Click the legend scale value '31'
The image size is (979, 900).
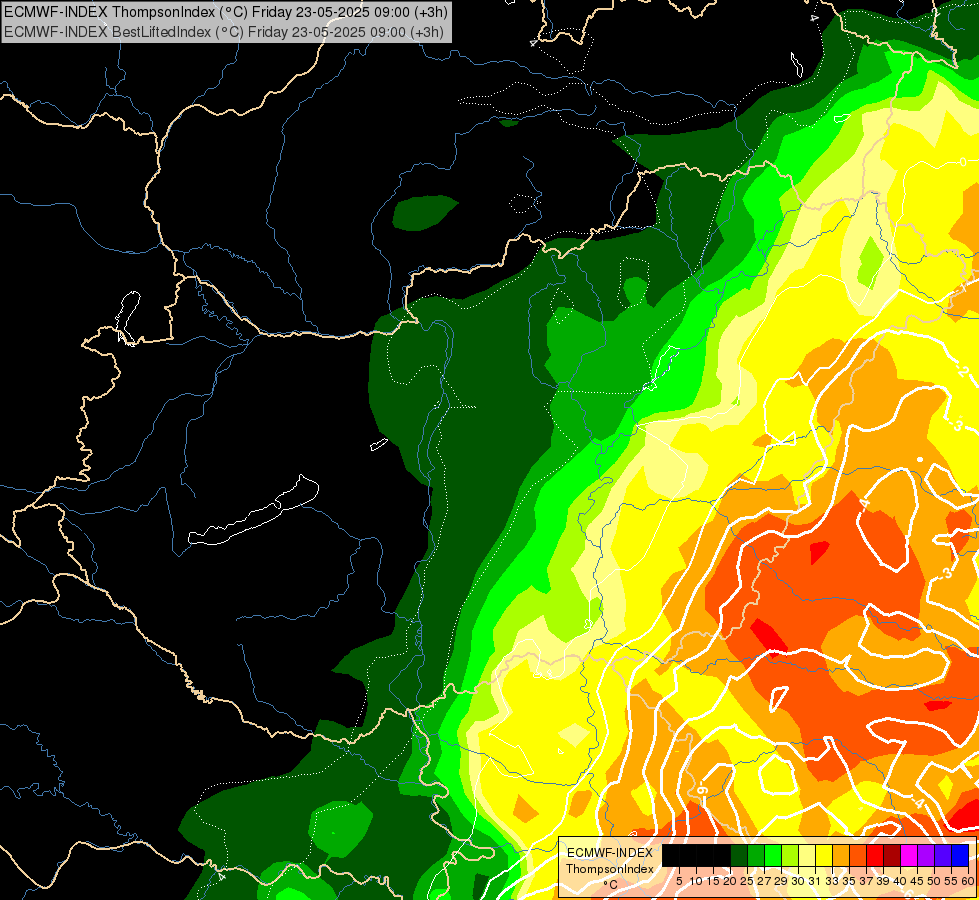pyautogui.click(x=815, y=881)
